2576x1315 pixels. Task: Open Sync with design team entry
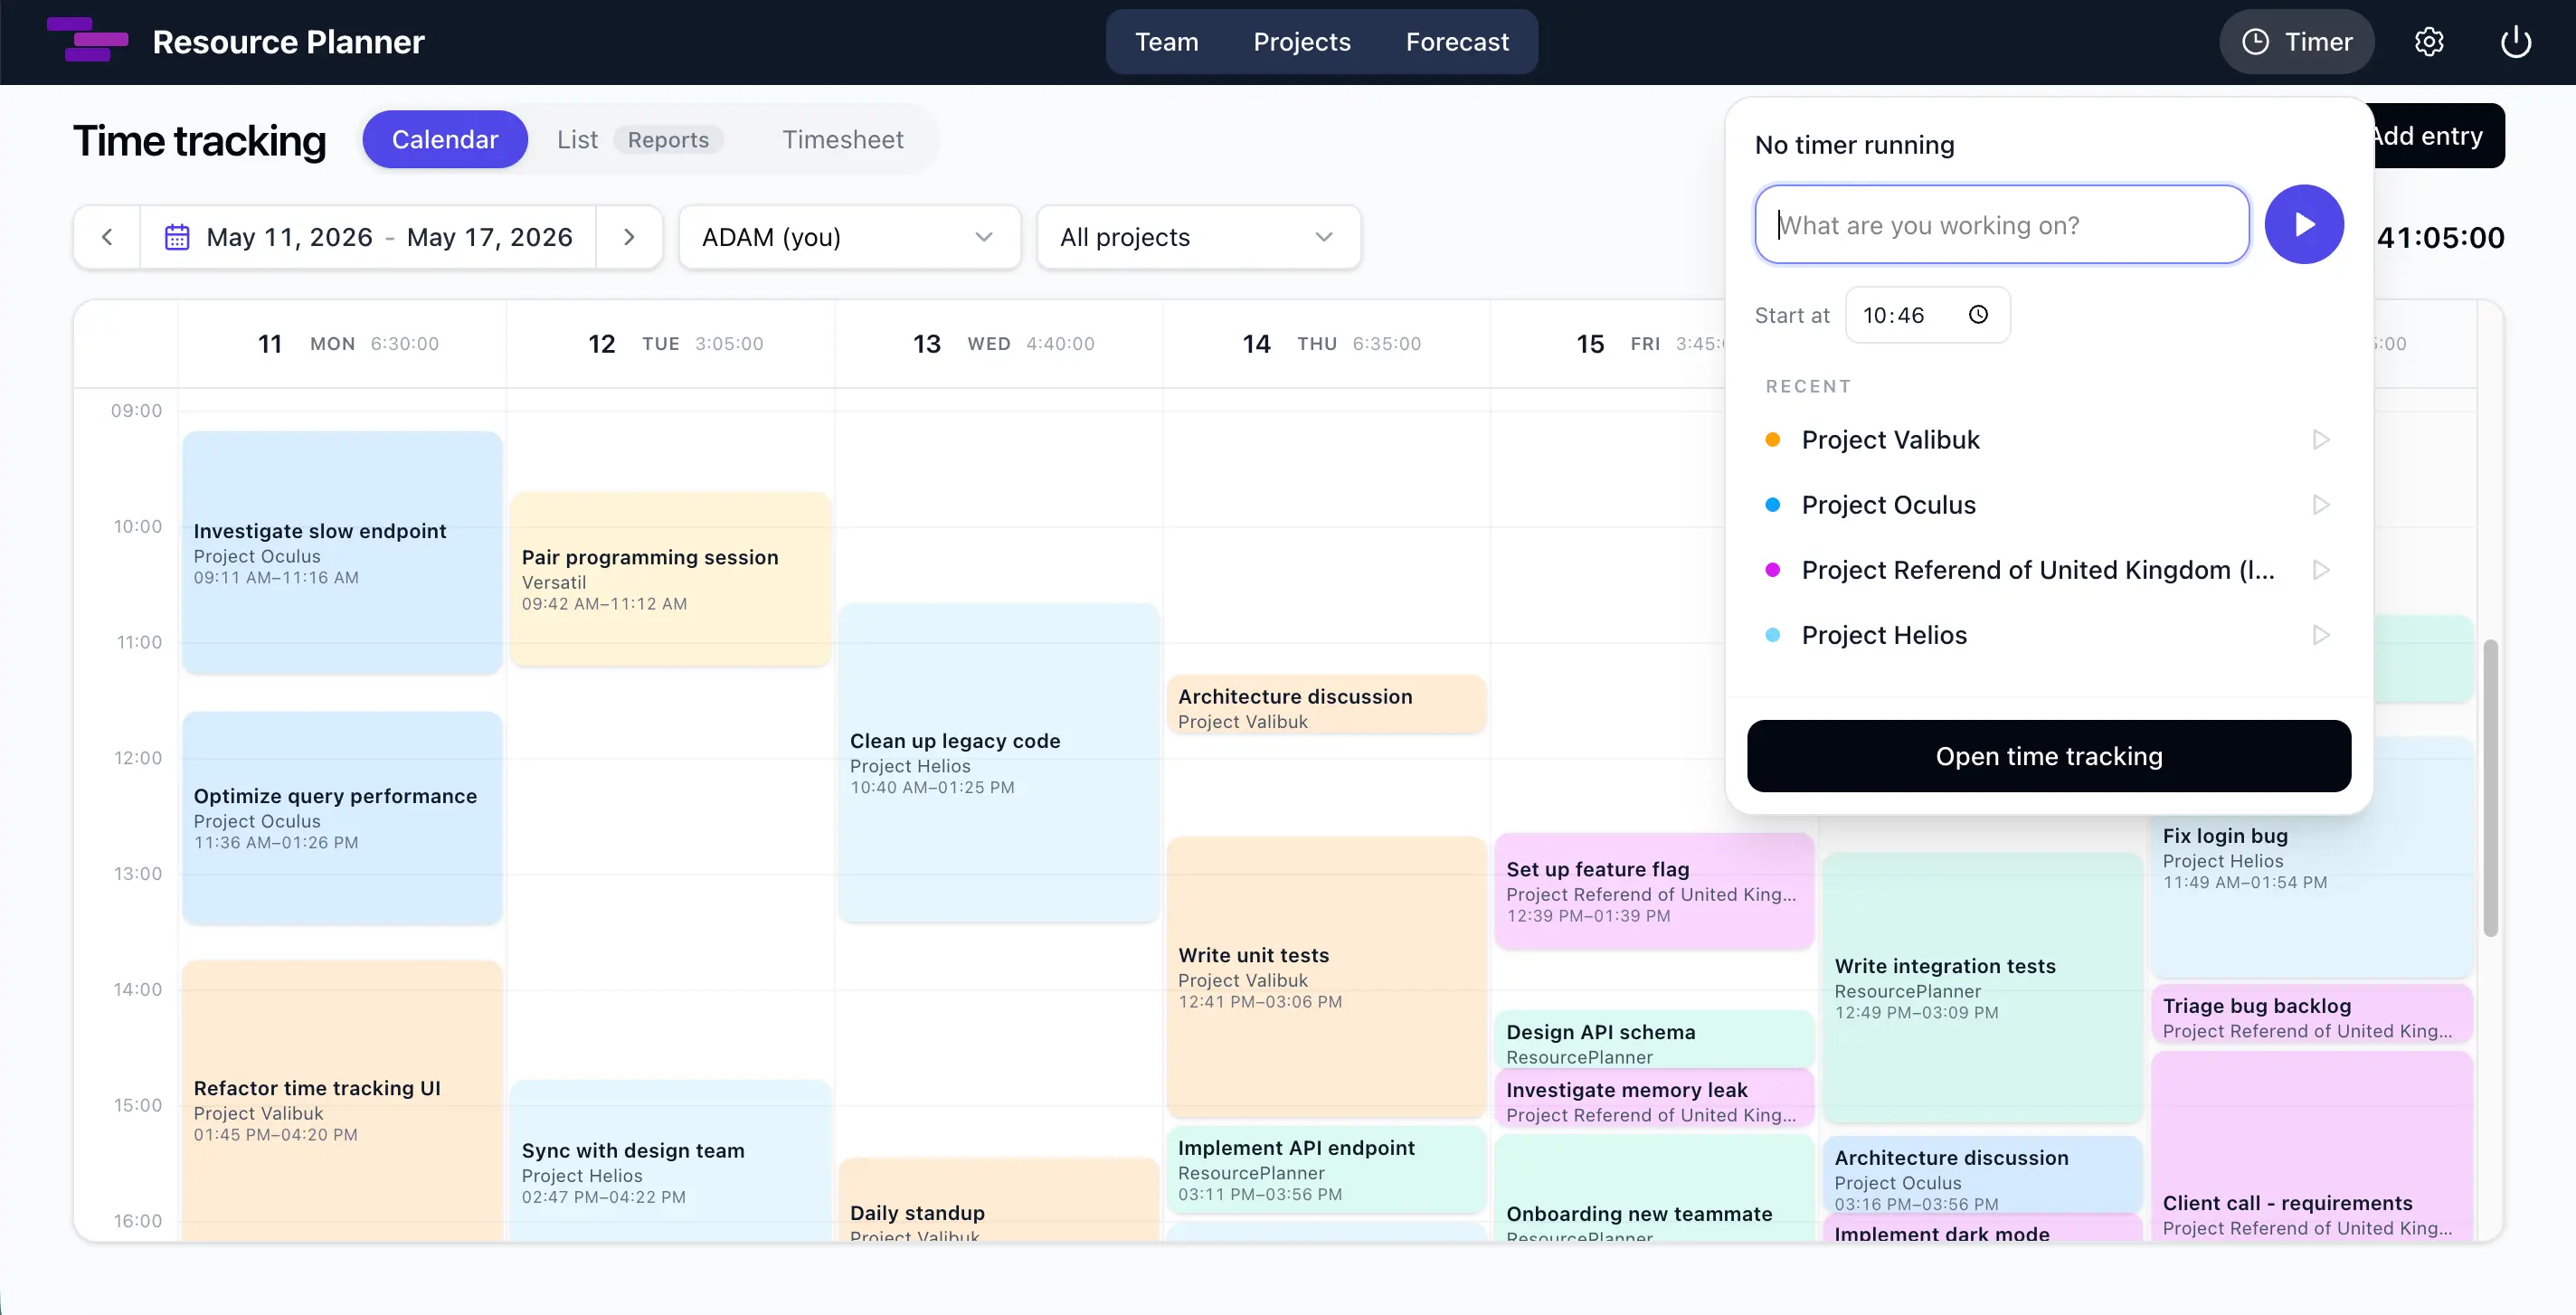coord(670,1162)
